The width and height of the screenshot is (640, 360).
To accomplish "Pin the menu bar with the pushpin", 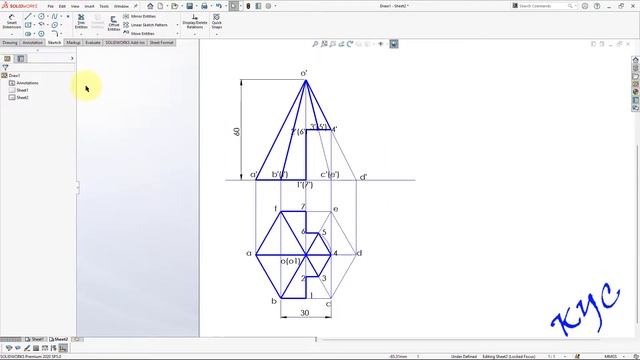I will tap(136, 6).
